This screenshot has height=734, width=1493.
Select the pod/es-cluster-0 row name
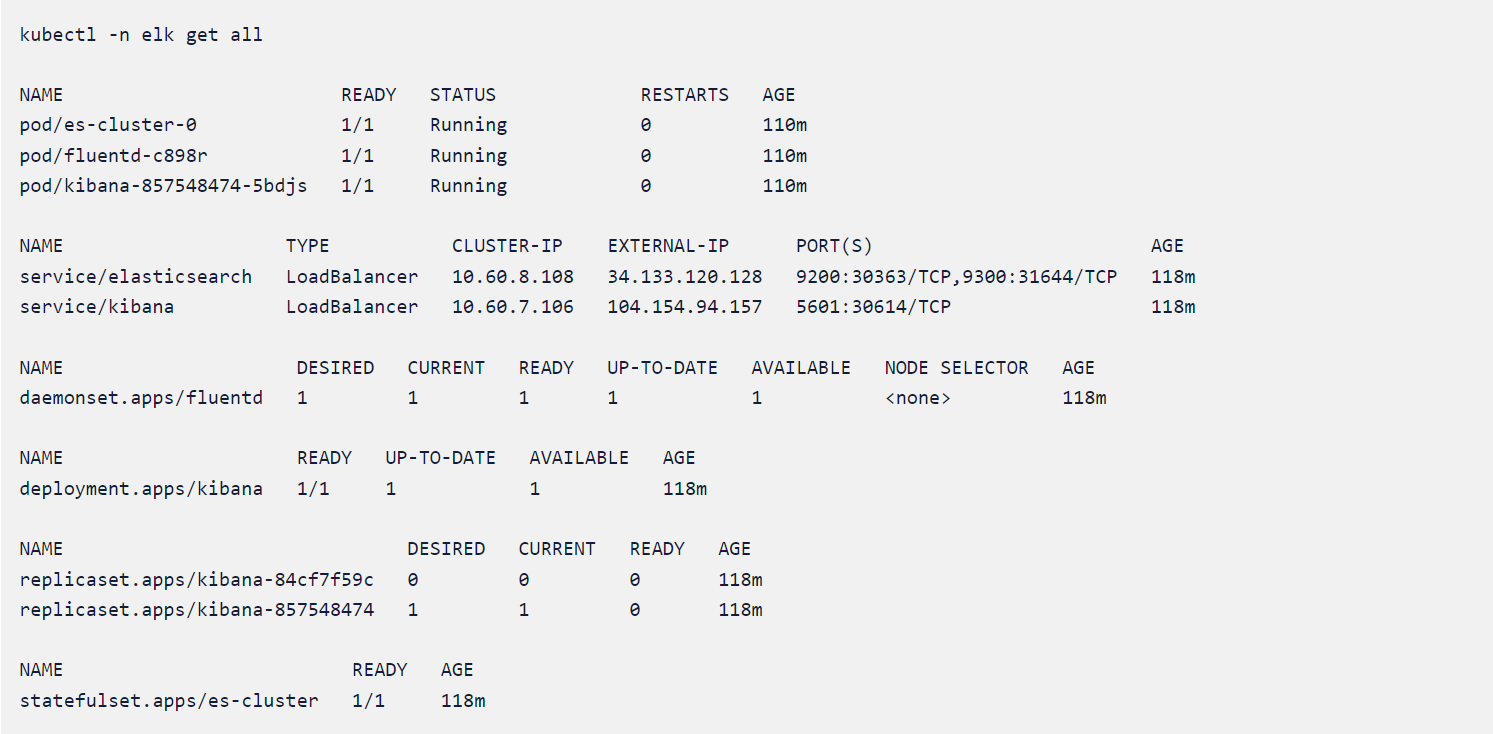tap(108, 125)
